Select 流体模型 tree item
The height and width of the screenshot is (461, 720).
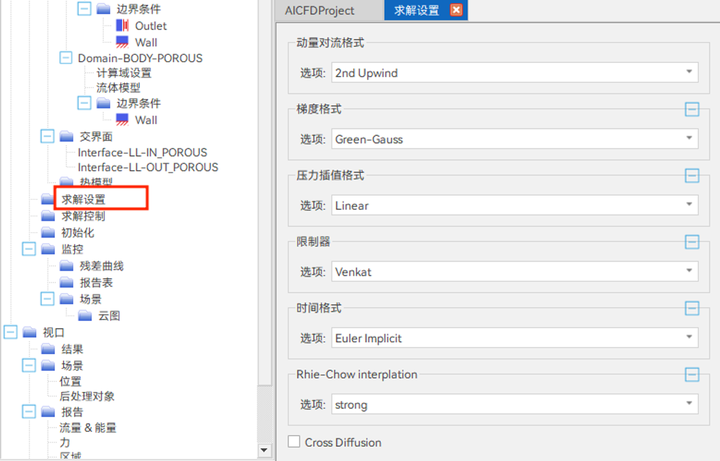pyautogui.click(x=118, y=88)
